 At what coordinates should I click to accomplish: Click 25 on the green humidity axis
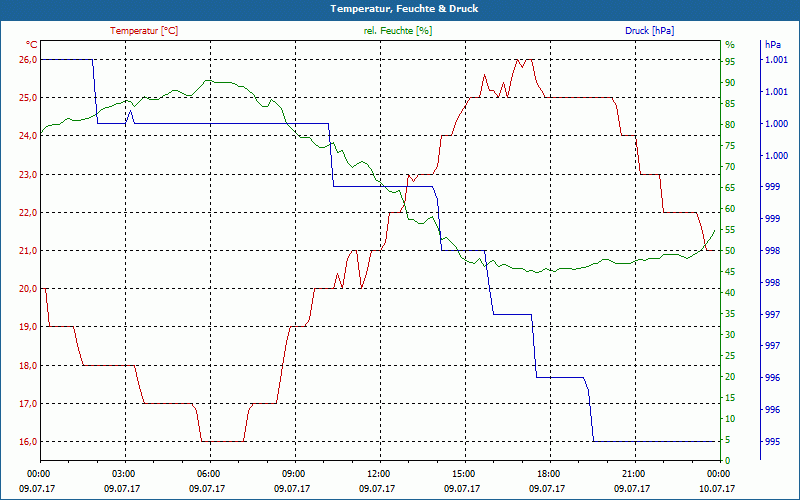point(730,356)
